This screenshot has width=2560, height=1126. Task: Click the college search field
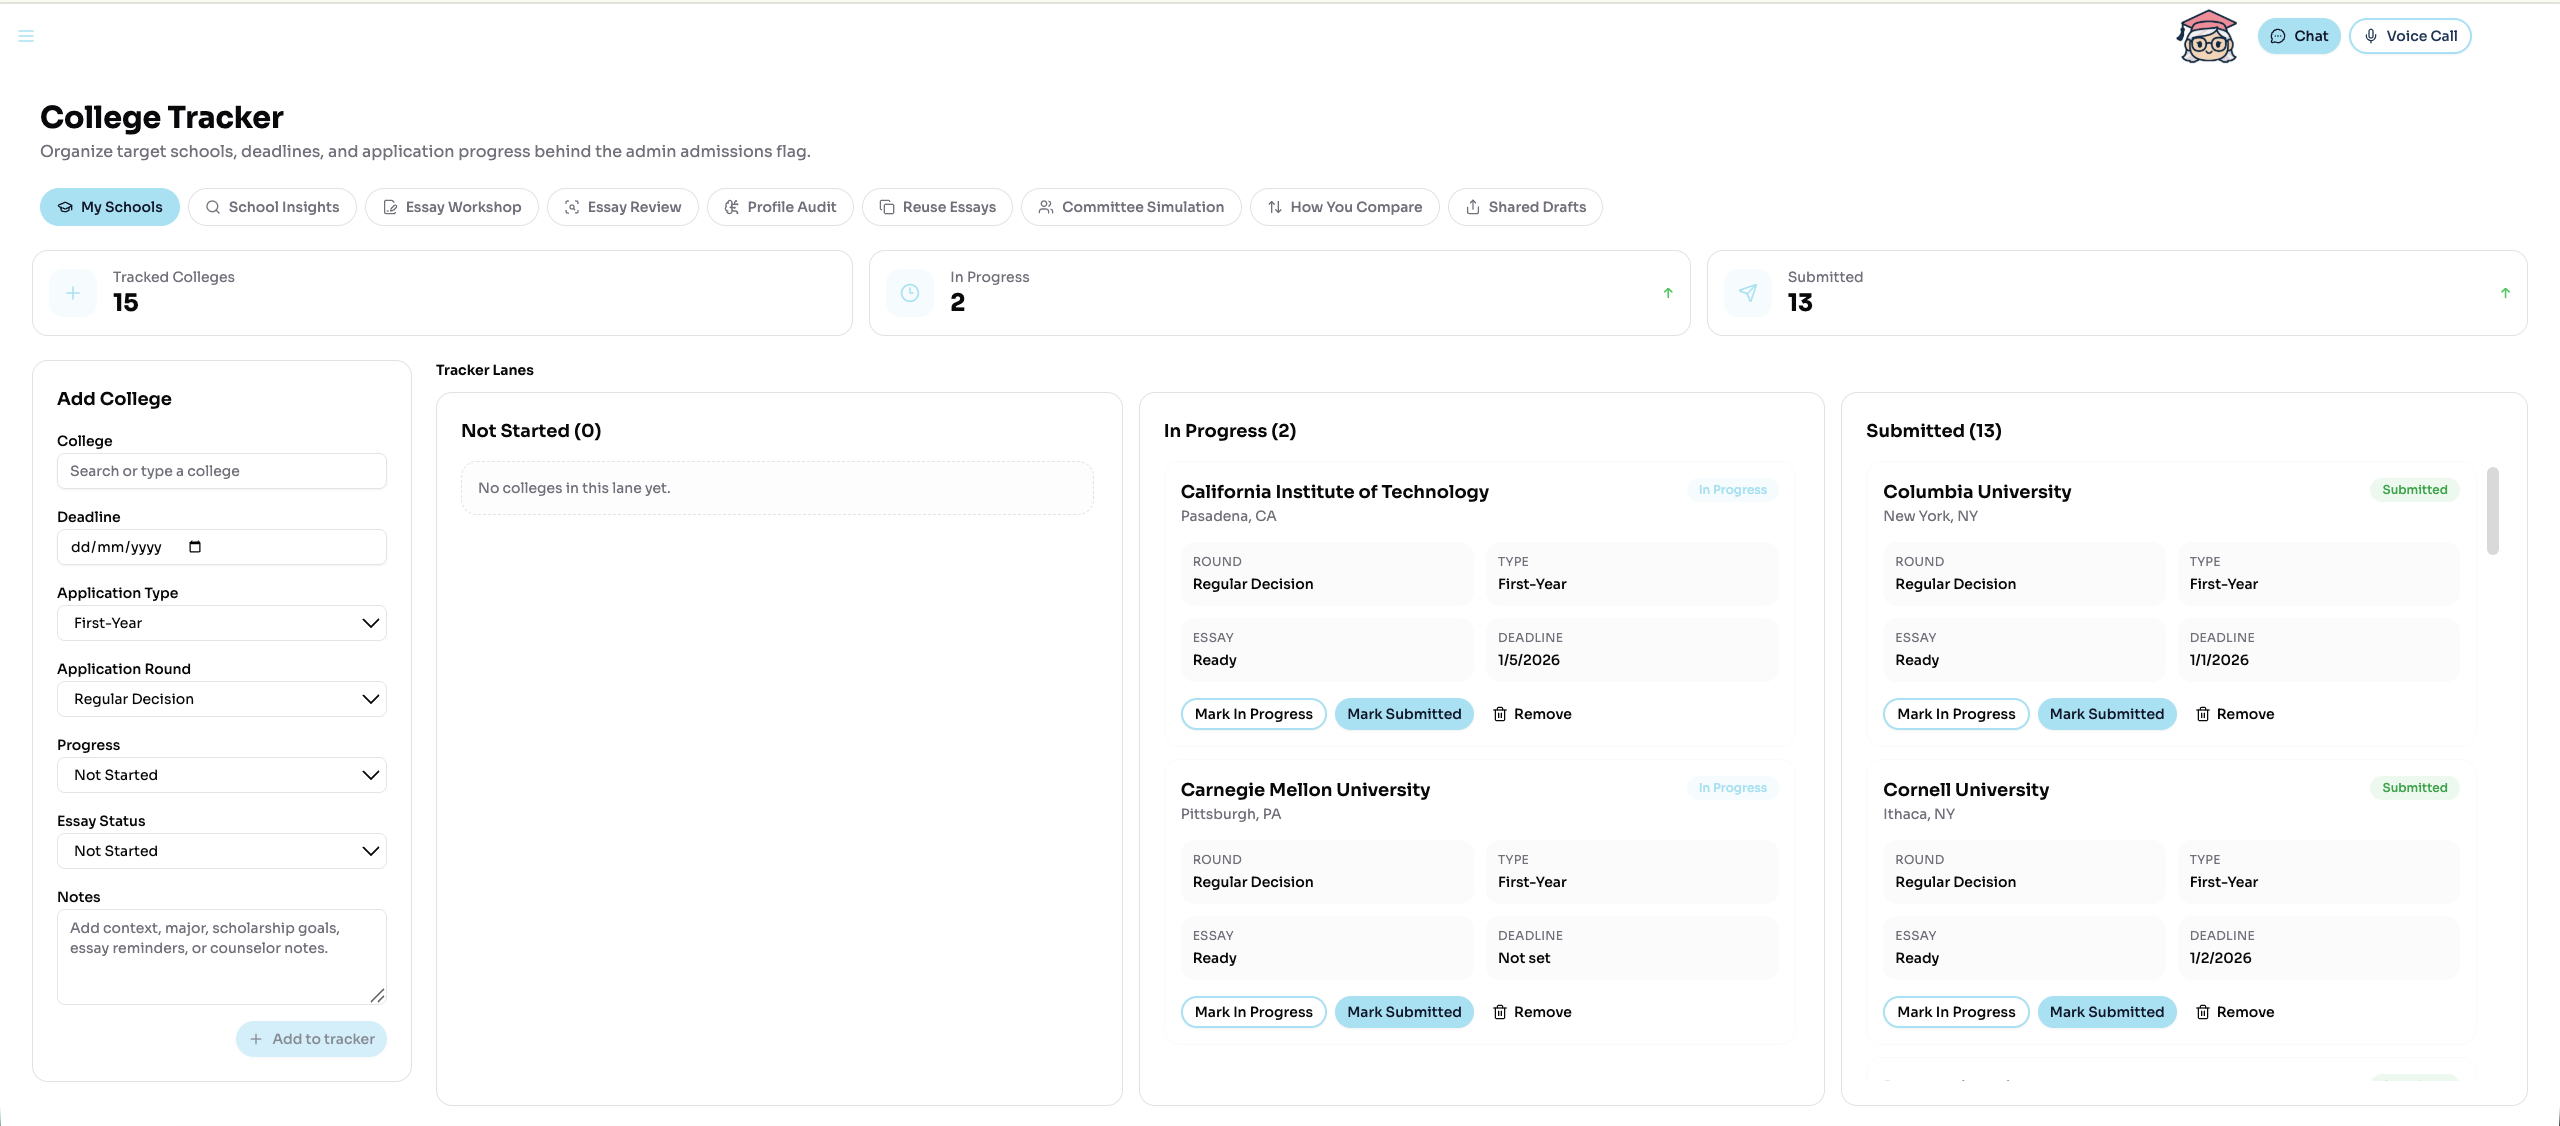[x=221, y=470]
